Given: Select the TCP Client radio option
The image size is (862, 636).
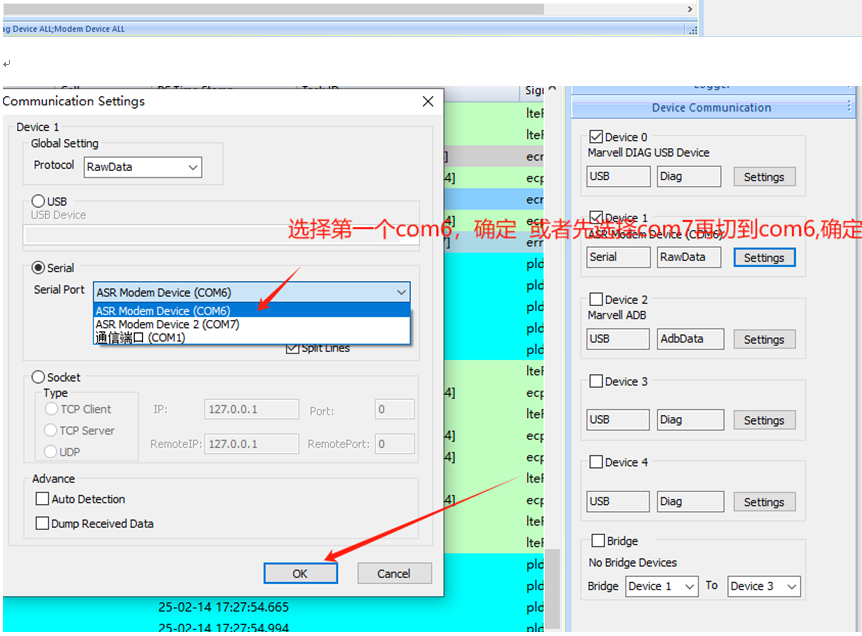Looking at the screenshot, I should coord(51,409).
